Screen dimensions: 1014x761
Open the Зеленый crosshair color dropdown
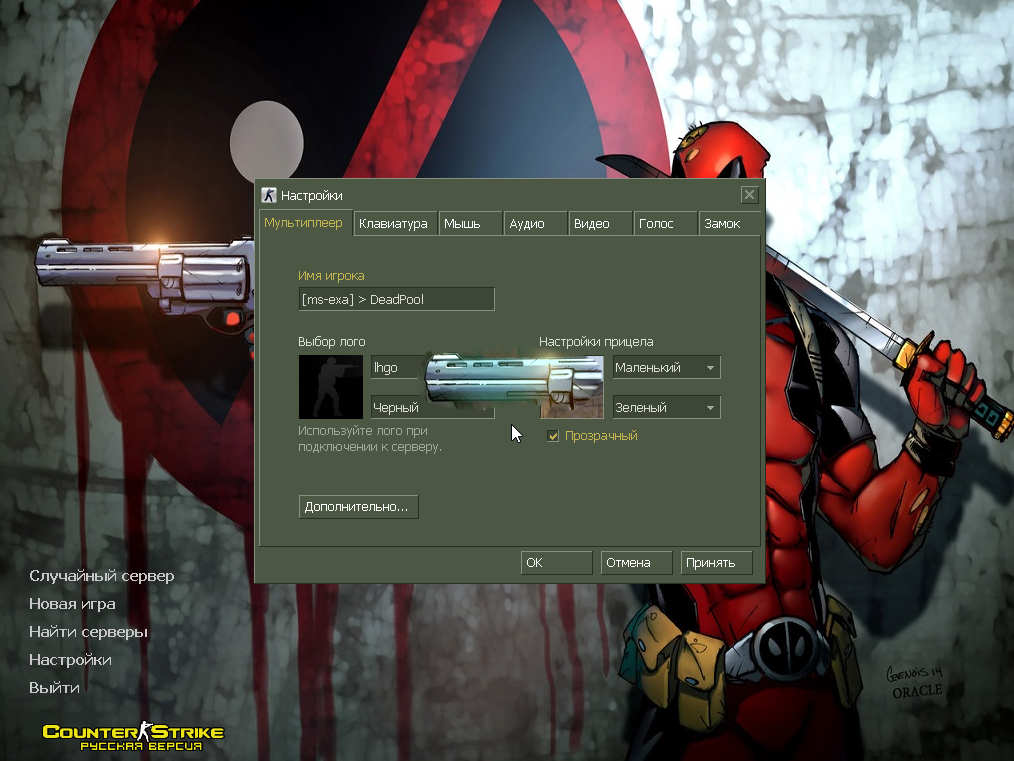[x=666, y=408]
